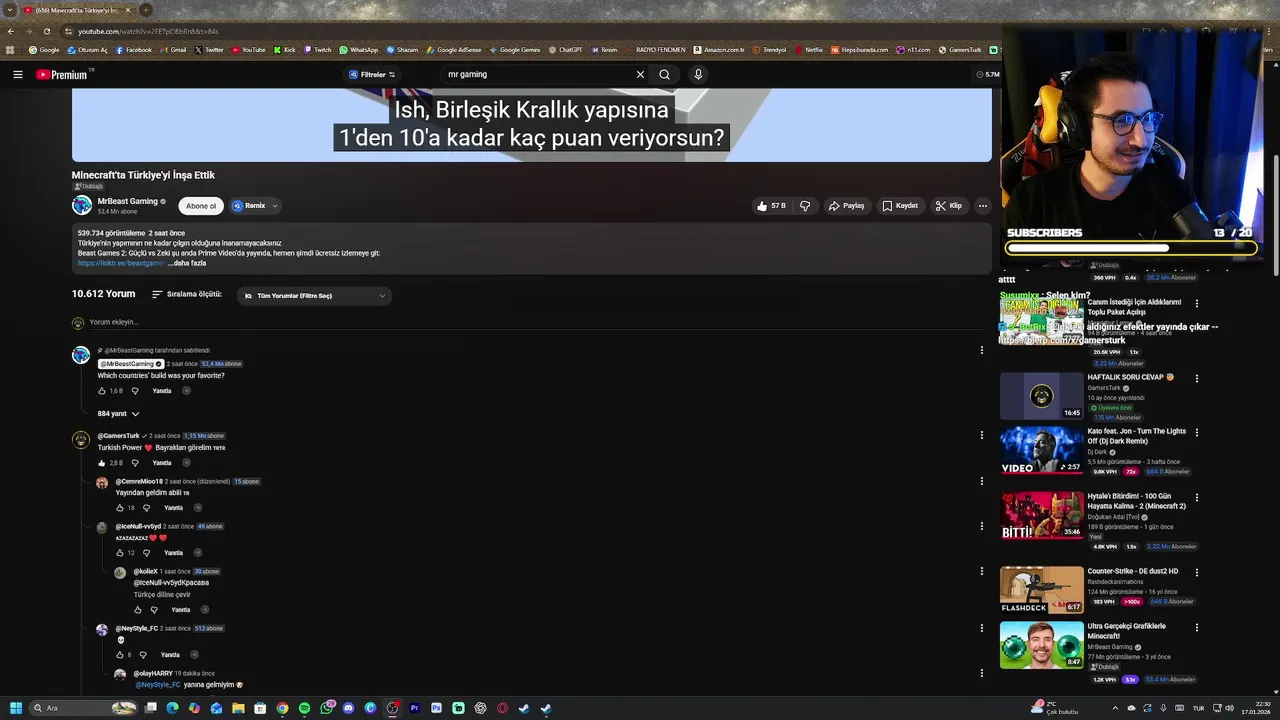Click the taskbar Ara search box
The image size is (1280, 720).
85,708
